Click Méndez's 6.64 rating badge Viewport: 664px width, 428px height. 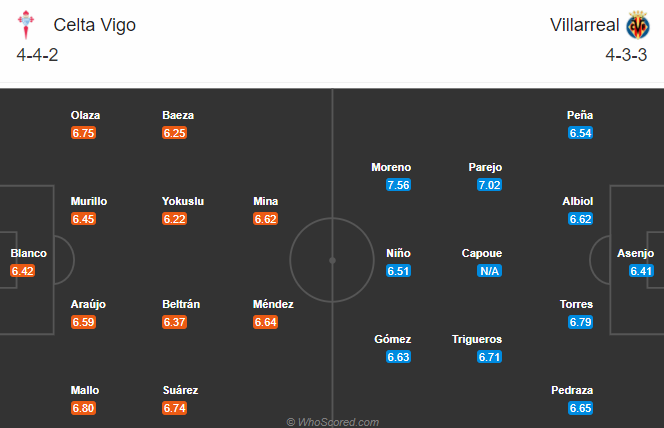(265, 322)
